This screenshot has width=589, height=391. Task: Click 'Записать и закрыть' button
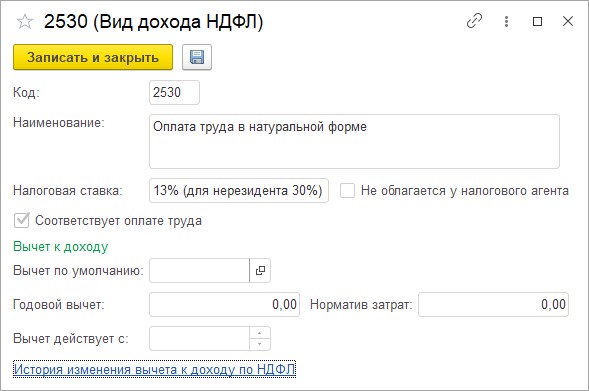tap(93, 57)
